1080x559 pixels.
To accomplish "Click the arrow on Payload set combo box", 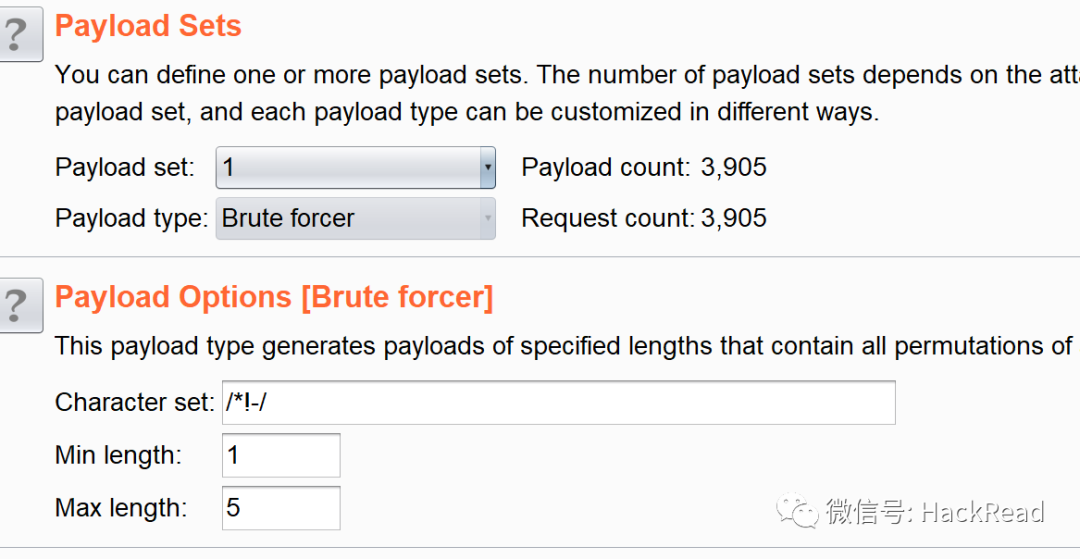I will (x=487, y=167).
